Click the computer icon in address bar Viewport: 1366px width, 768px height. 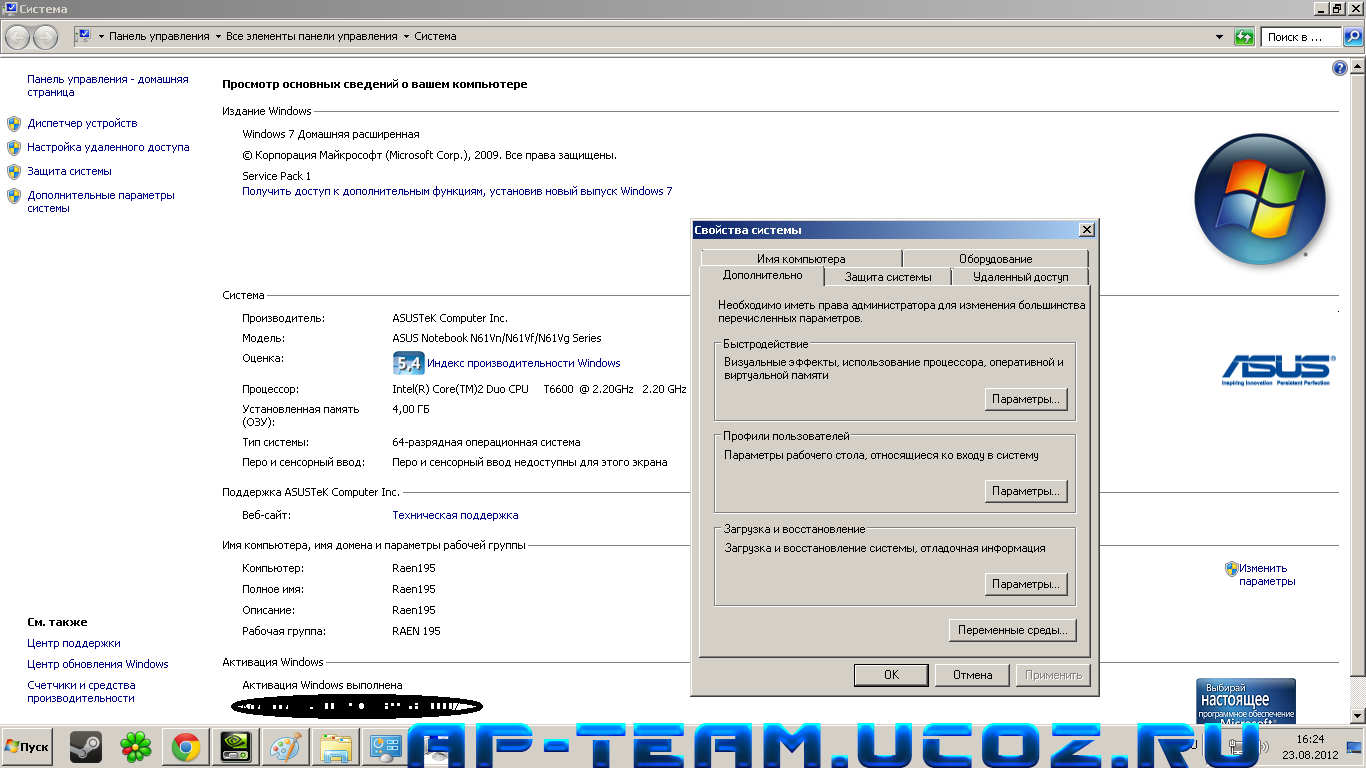(x=84, y=36)
